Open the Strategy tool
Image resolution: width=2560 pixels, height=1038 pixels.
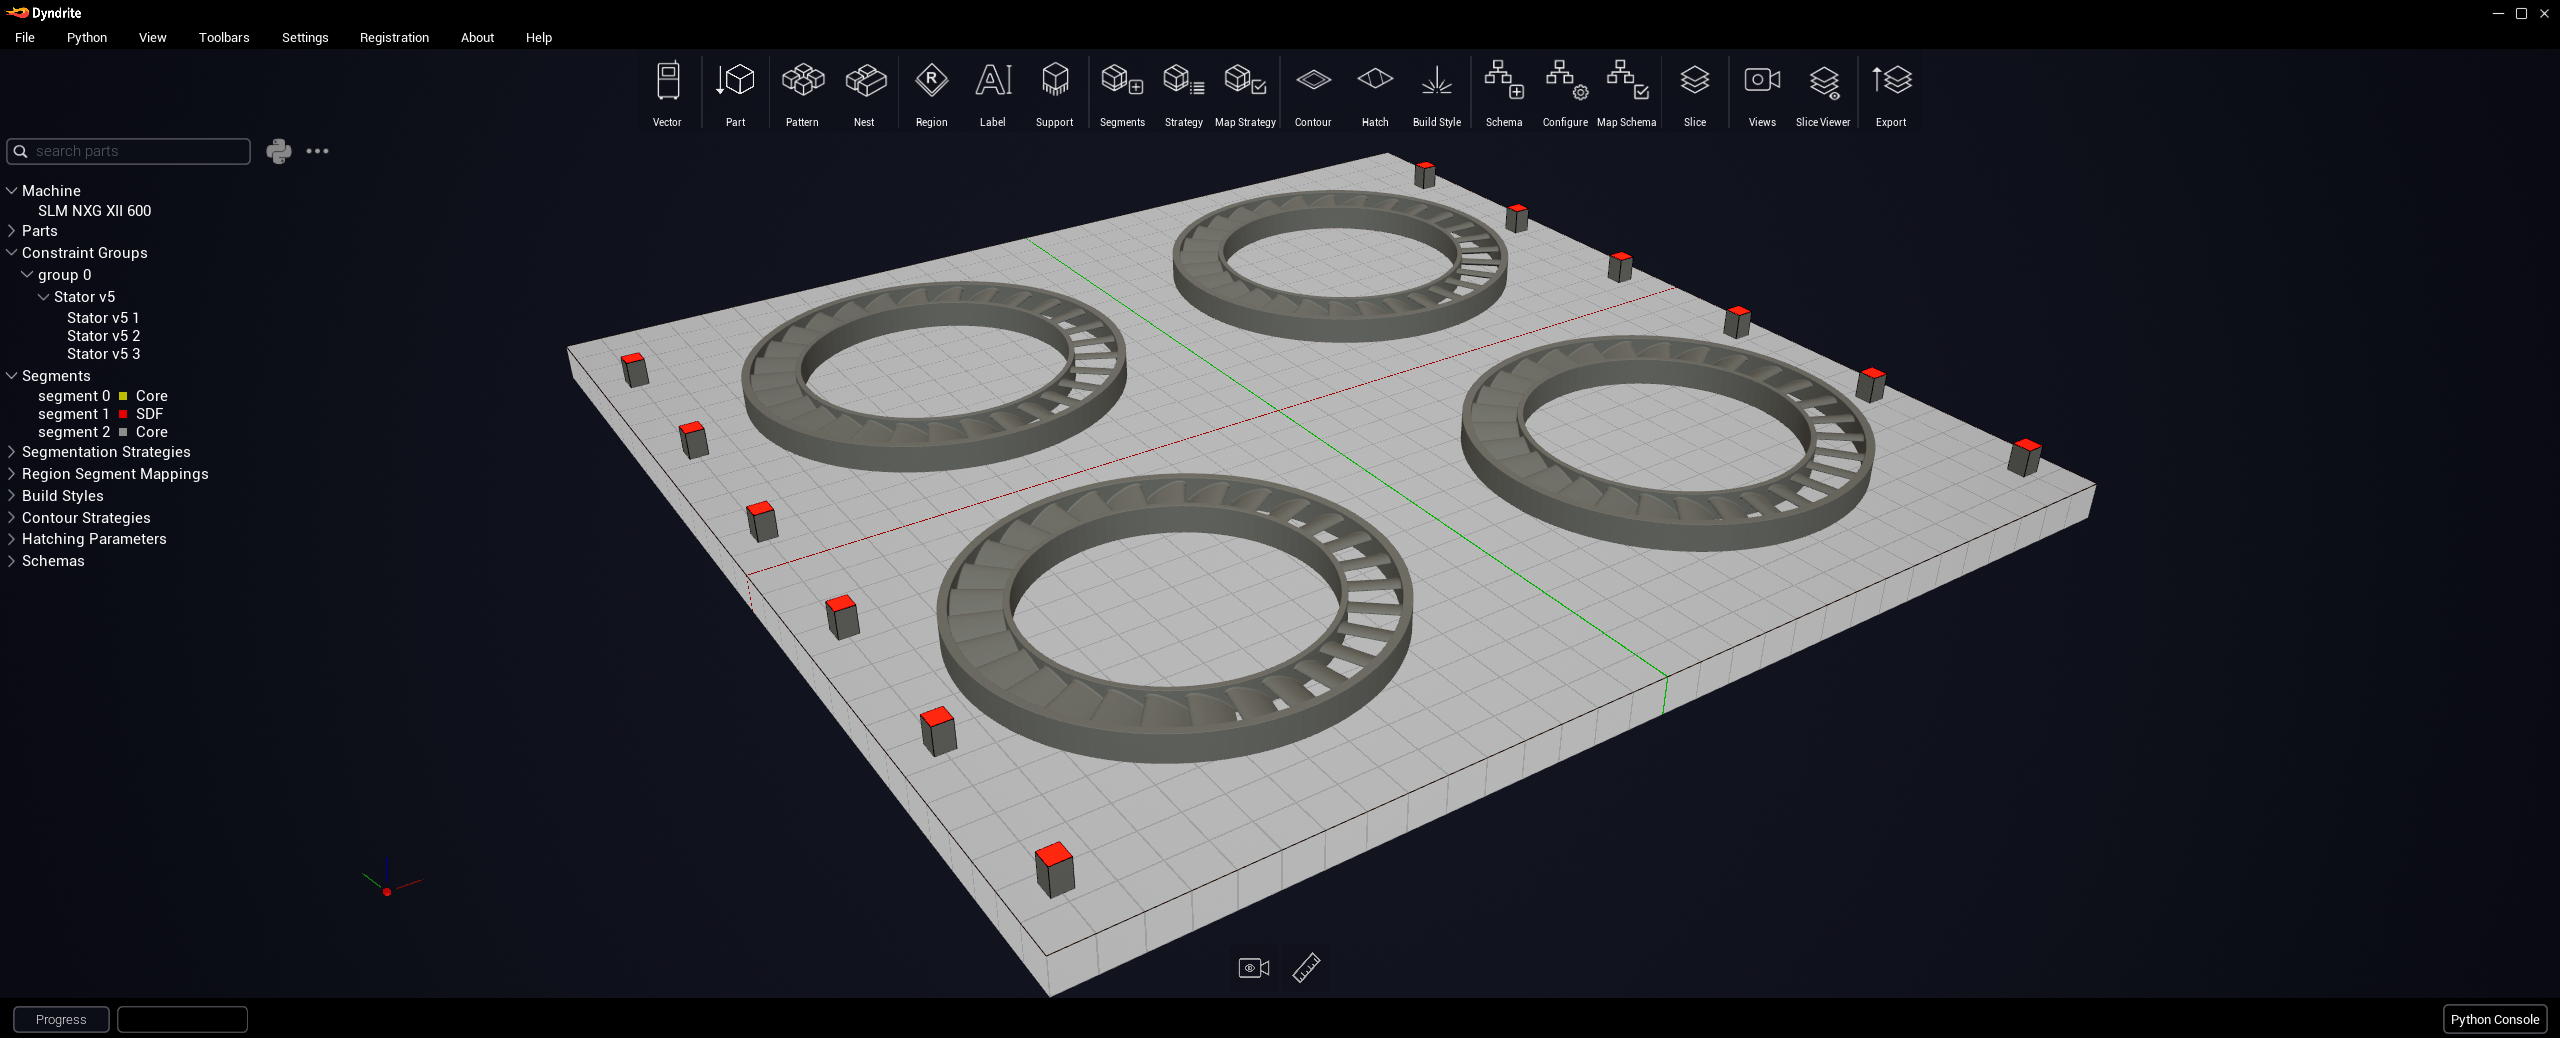(x=1184, y=93)
